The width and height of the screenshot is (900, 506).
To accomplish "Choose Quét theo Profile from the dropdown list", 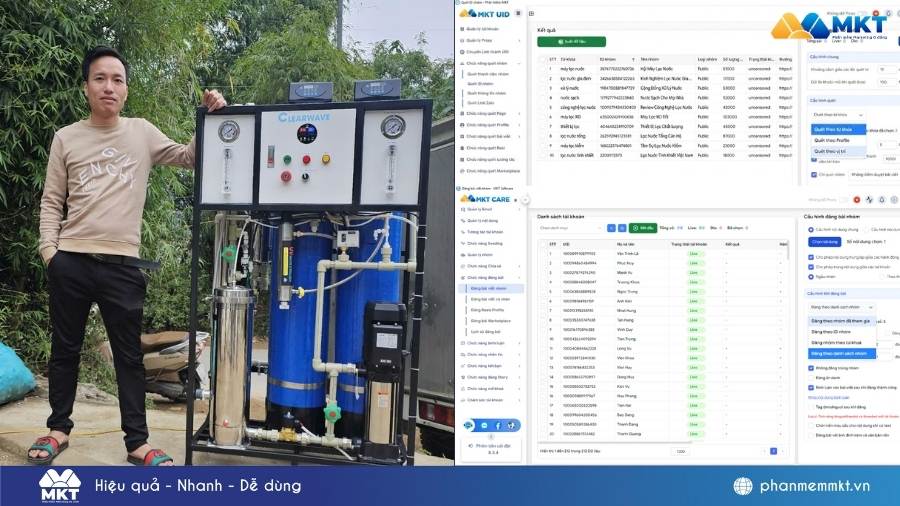I will coord(838,140).
